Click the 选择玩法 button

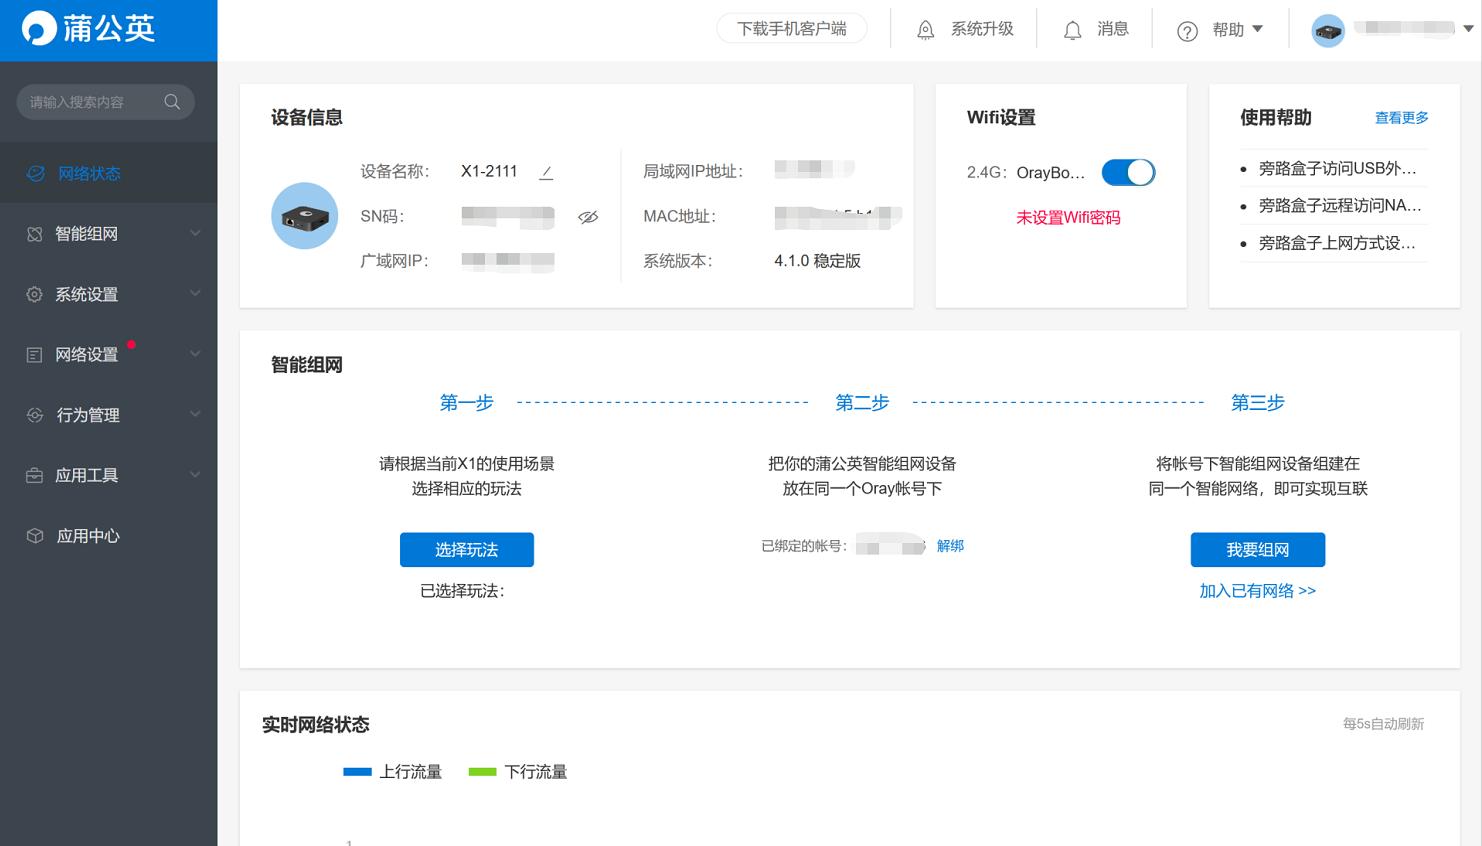(466, 549)
